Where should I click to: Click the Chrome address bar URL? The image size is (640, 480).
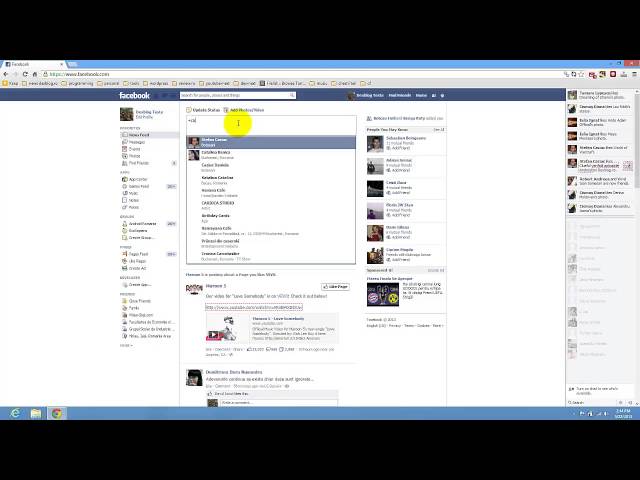click(80, 74)
